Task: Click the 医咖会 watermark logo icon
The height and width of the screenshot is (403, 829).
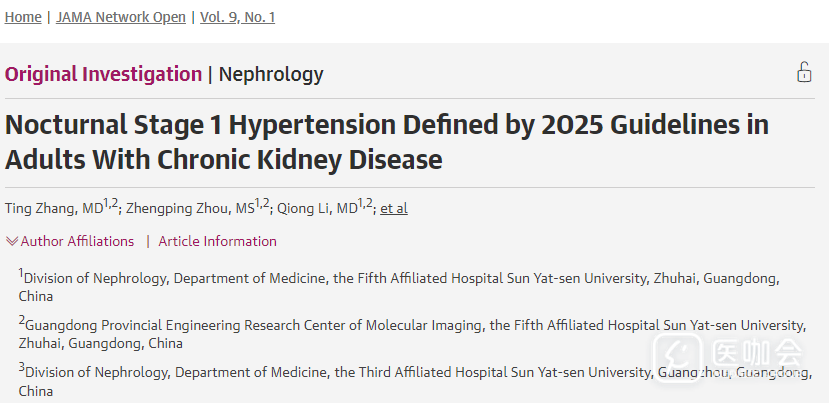Action: point(679,357)
